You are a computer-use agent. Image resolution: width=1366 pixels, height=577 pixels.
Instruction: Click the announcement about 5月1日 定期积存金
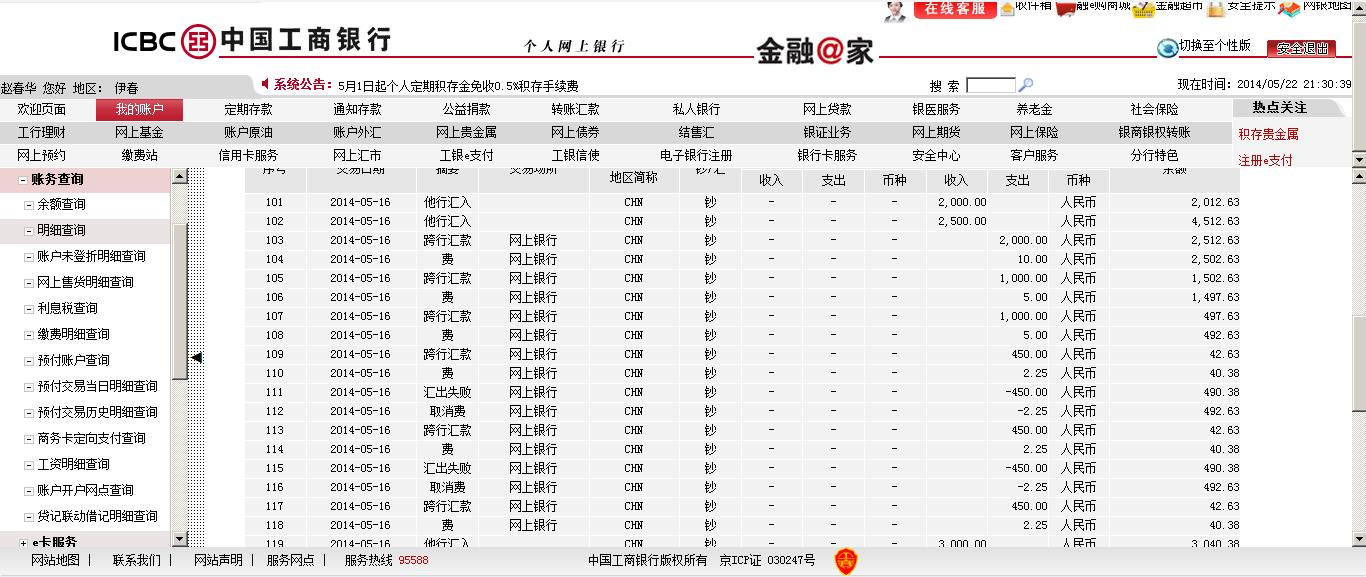pyautogui.click(x=458, y=86)
